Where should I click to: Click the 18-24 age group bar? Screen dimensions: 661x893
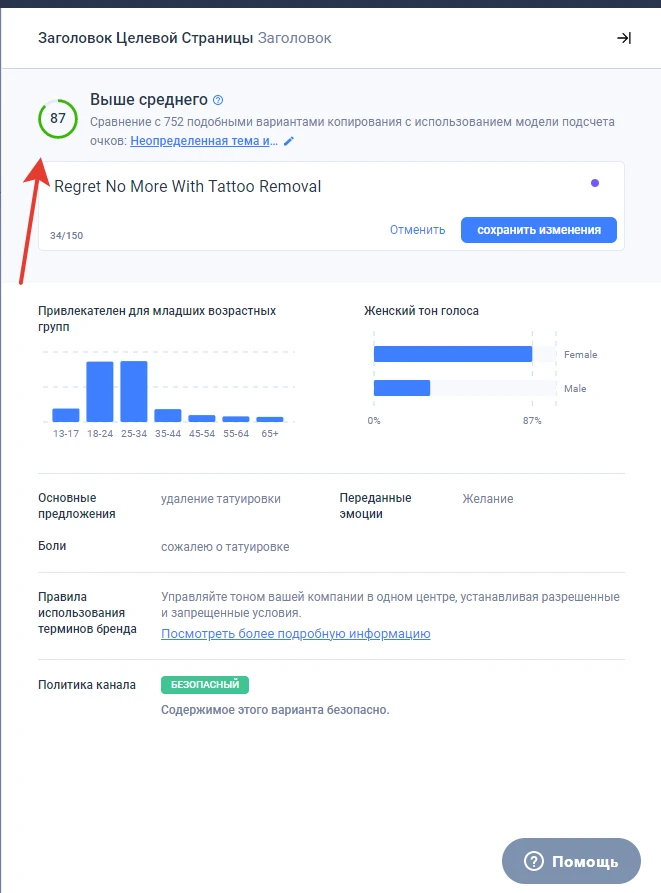click(x=100, y=392)
